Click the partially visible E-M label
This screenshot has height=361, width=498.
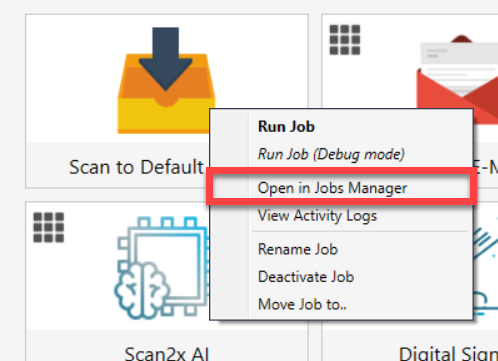[x=485, y=167]
